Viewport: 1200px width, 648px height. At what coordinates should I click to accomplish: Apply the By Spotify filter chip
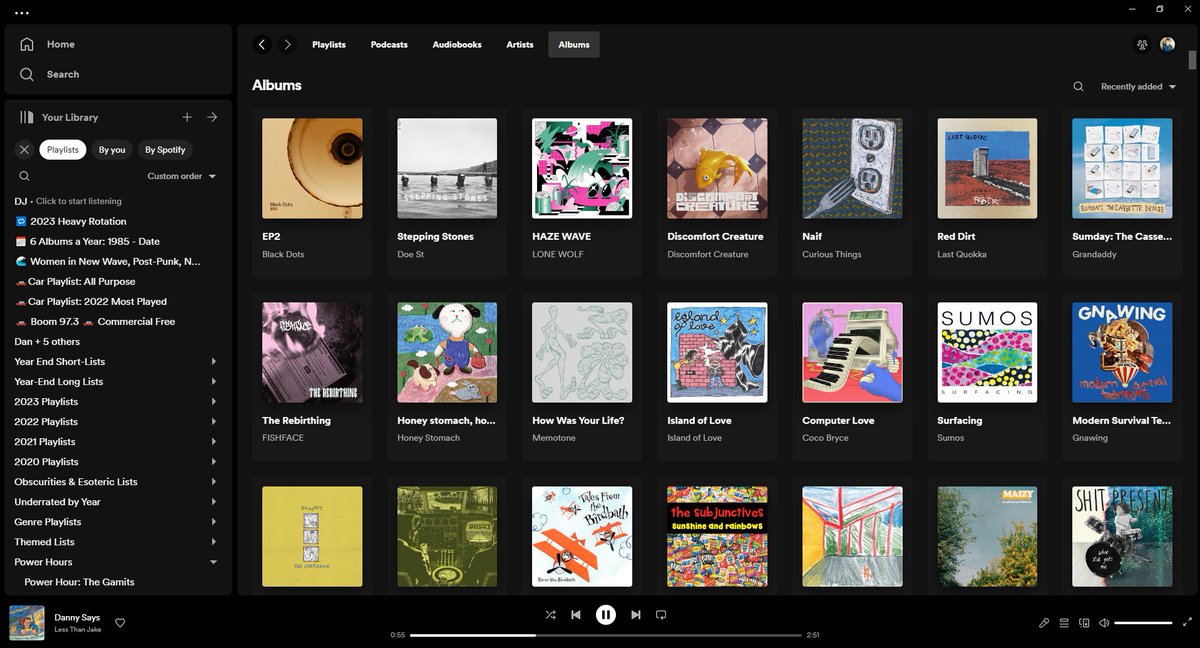(165, 150)
